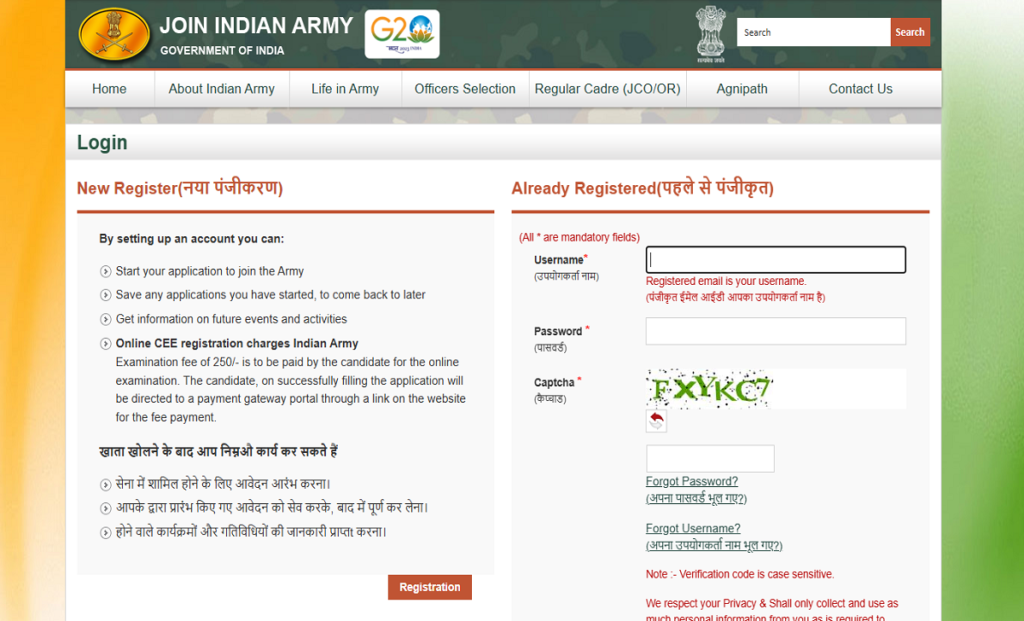Image resolution: width=1024 pixels, height=621 pixels.
Task: Click the FXYKC7 captcha image
Action: pyautogui.click(x=709, y=389)
